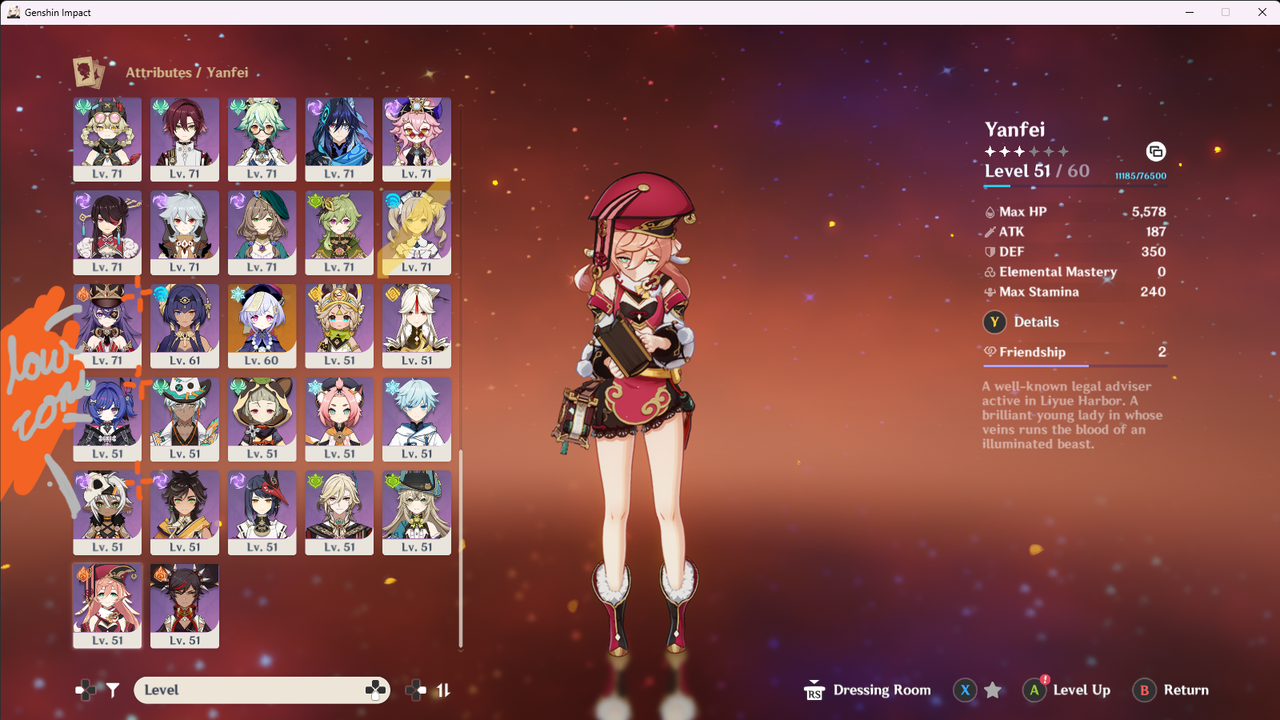1280x720 pixels.
Task: Select Heizou's portrait with dark red hair
Action: coord(184,139)
